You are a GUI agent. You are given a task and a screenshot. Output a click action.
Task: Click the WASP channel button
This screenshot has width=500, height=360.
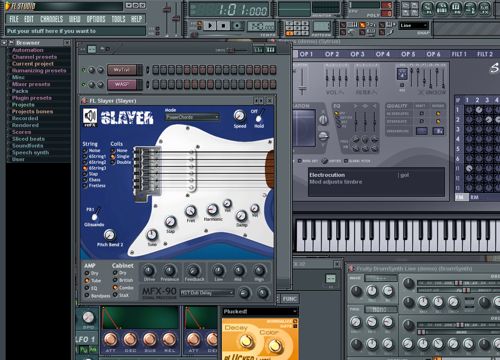point(122,84)
